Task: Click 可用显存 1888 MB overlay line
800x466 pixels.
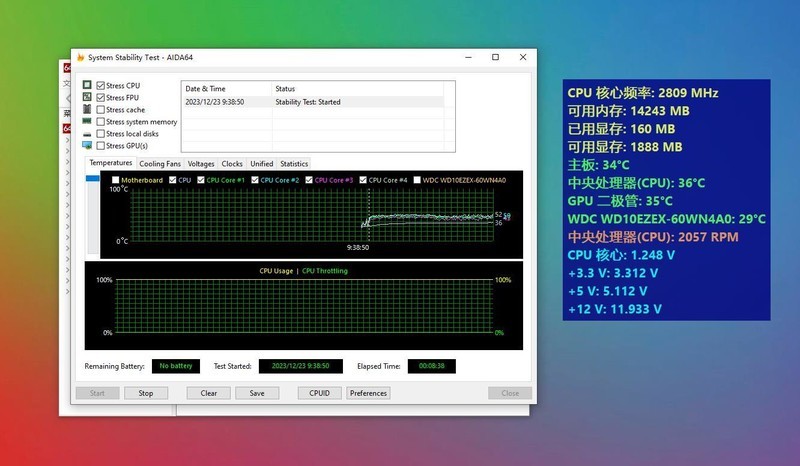Action: tap(625, 147)
